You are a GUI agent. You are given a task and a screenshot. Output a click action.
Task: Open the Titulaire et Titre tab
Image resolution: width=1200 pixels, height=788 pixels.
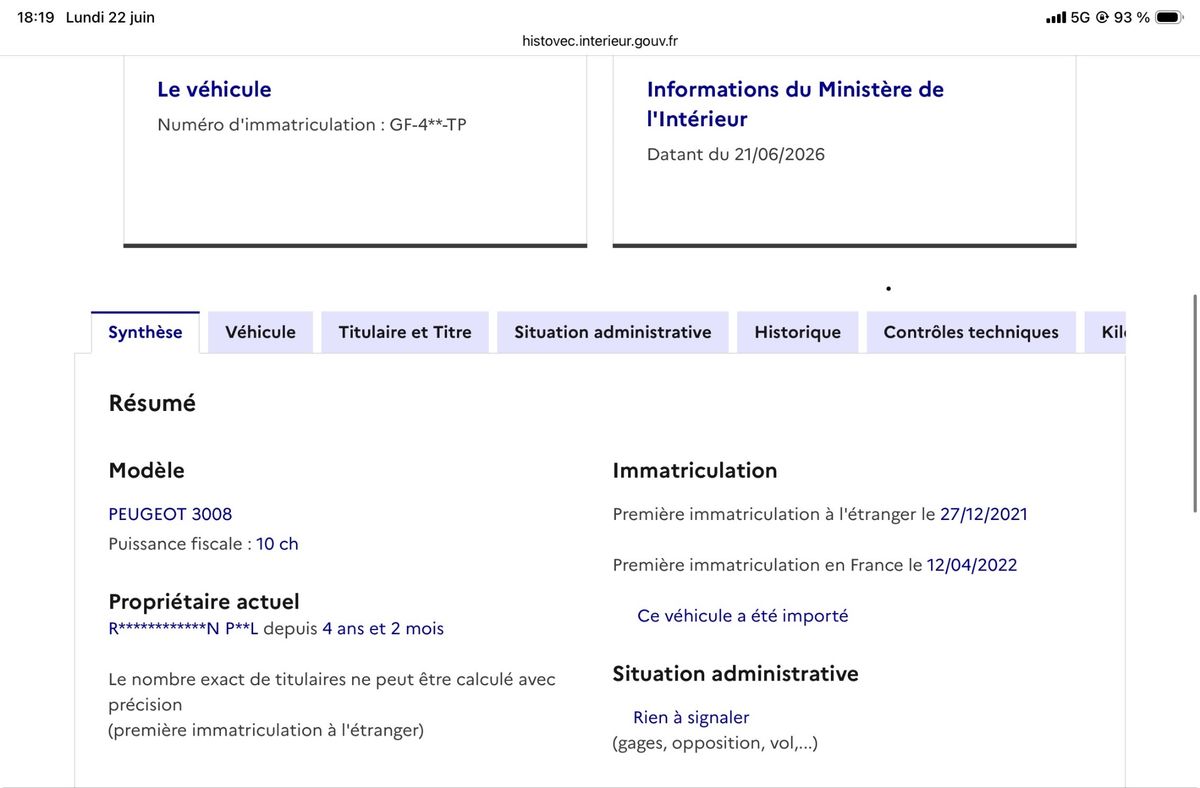click(x=405, y=332)
